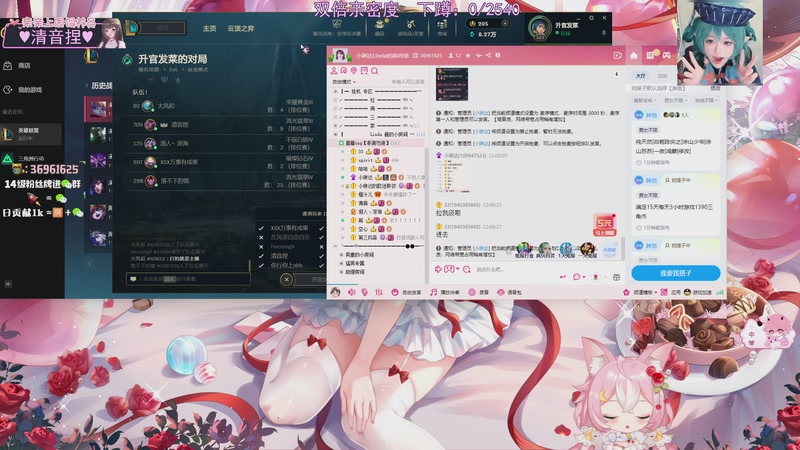The height and width of the screenshot is (450, 800).
Task: Click the gift box icon in chat
Action: click(616, 277)
